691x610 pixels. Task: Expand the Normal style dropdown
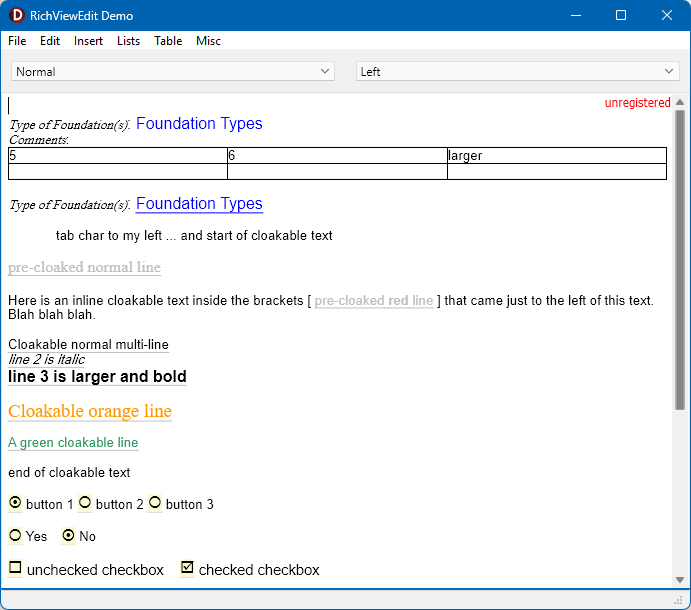(173, 71)
